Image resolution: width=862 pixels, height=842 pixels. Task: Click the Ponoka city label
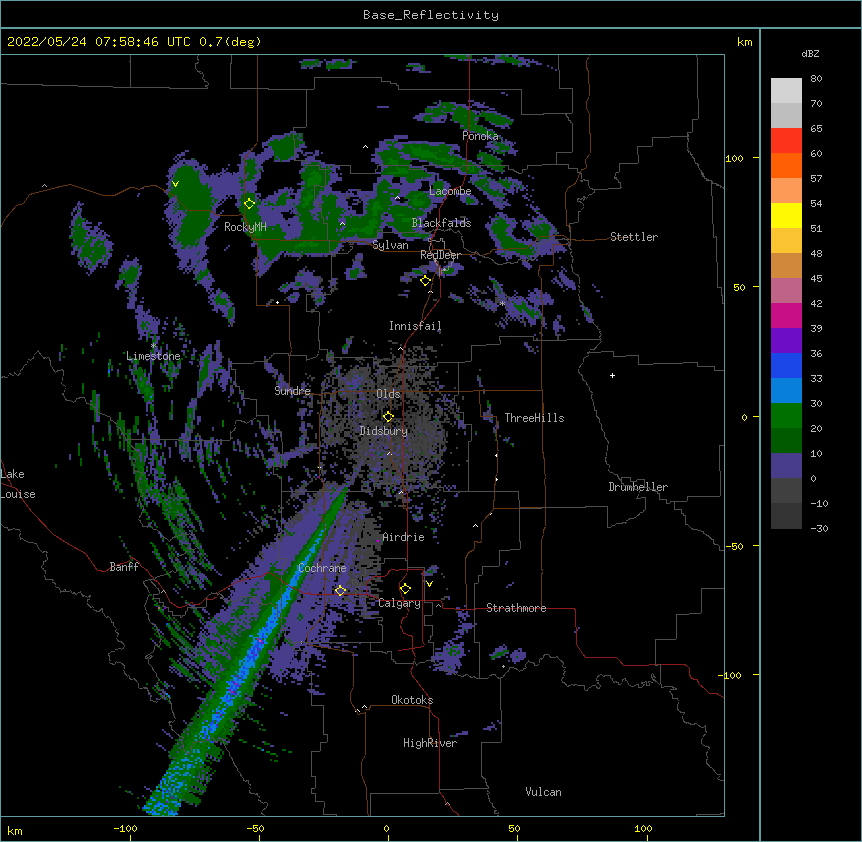[480, 136]
